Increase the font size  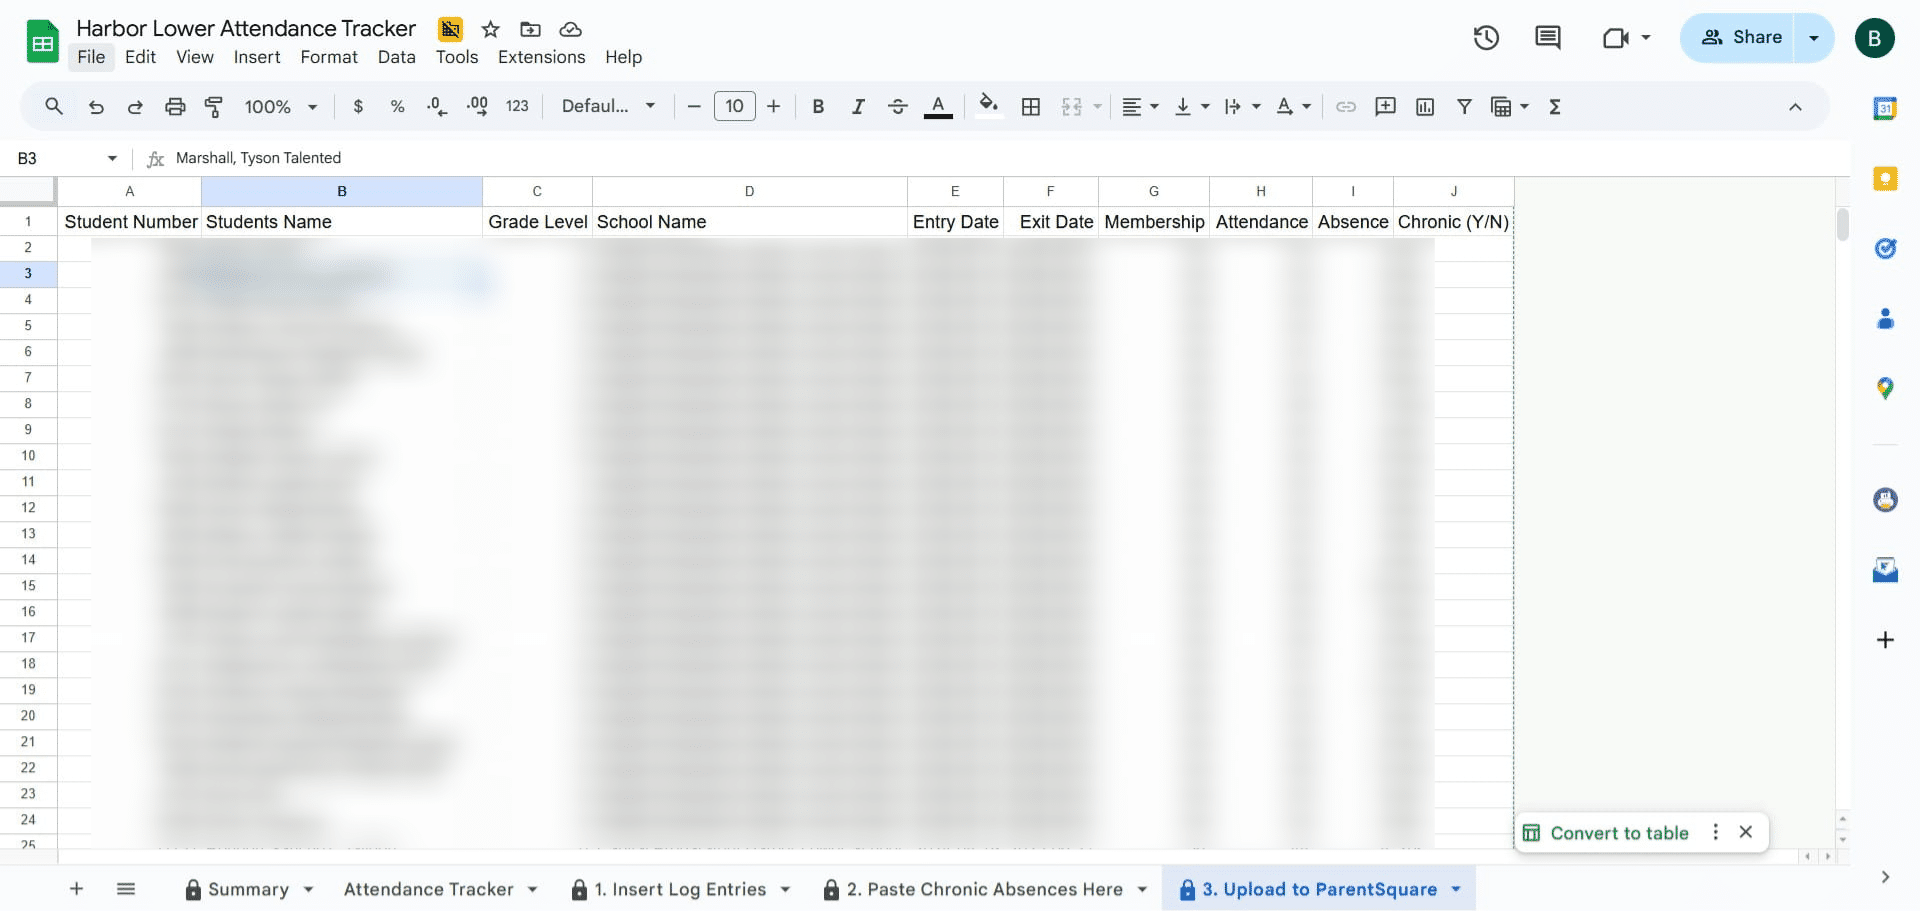(x=773, y=106)
